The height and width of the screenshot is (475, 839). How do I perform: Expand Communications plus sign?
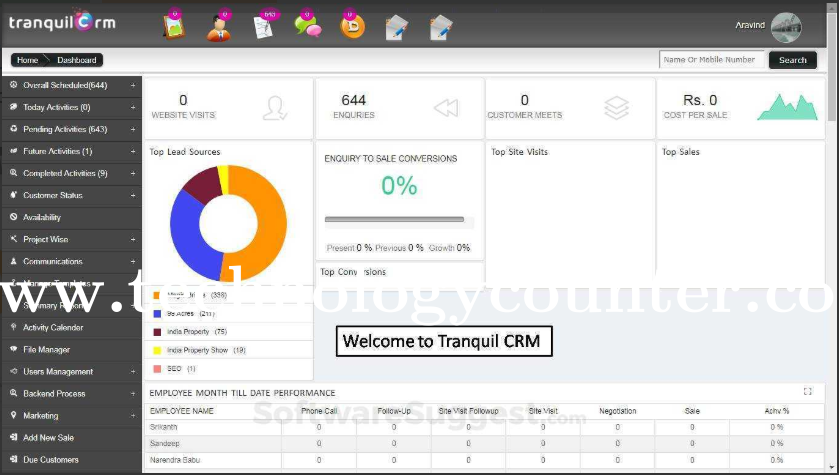(133, 261)
